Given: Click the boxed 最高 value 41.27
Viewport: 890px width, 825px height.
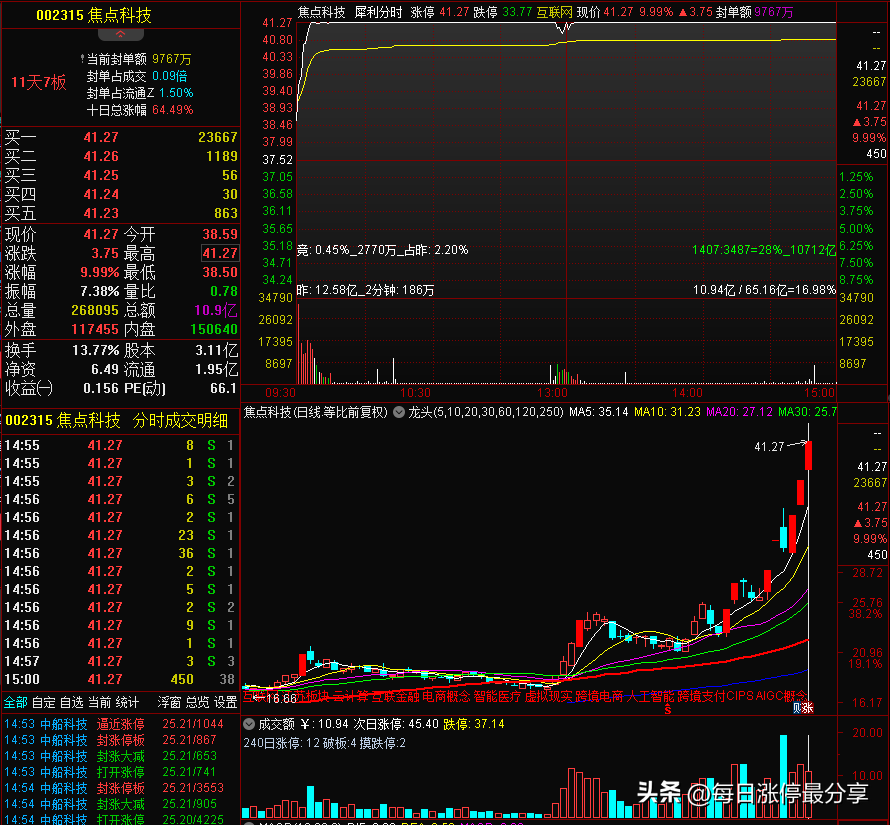Looking at the screenshot, I should pyautogui.click(x=220, y=253).
